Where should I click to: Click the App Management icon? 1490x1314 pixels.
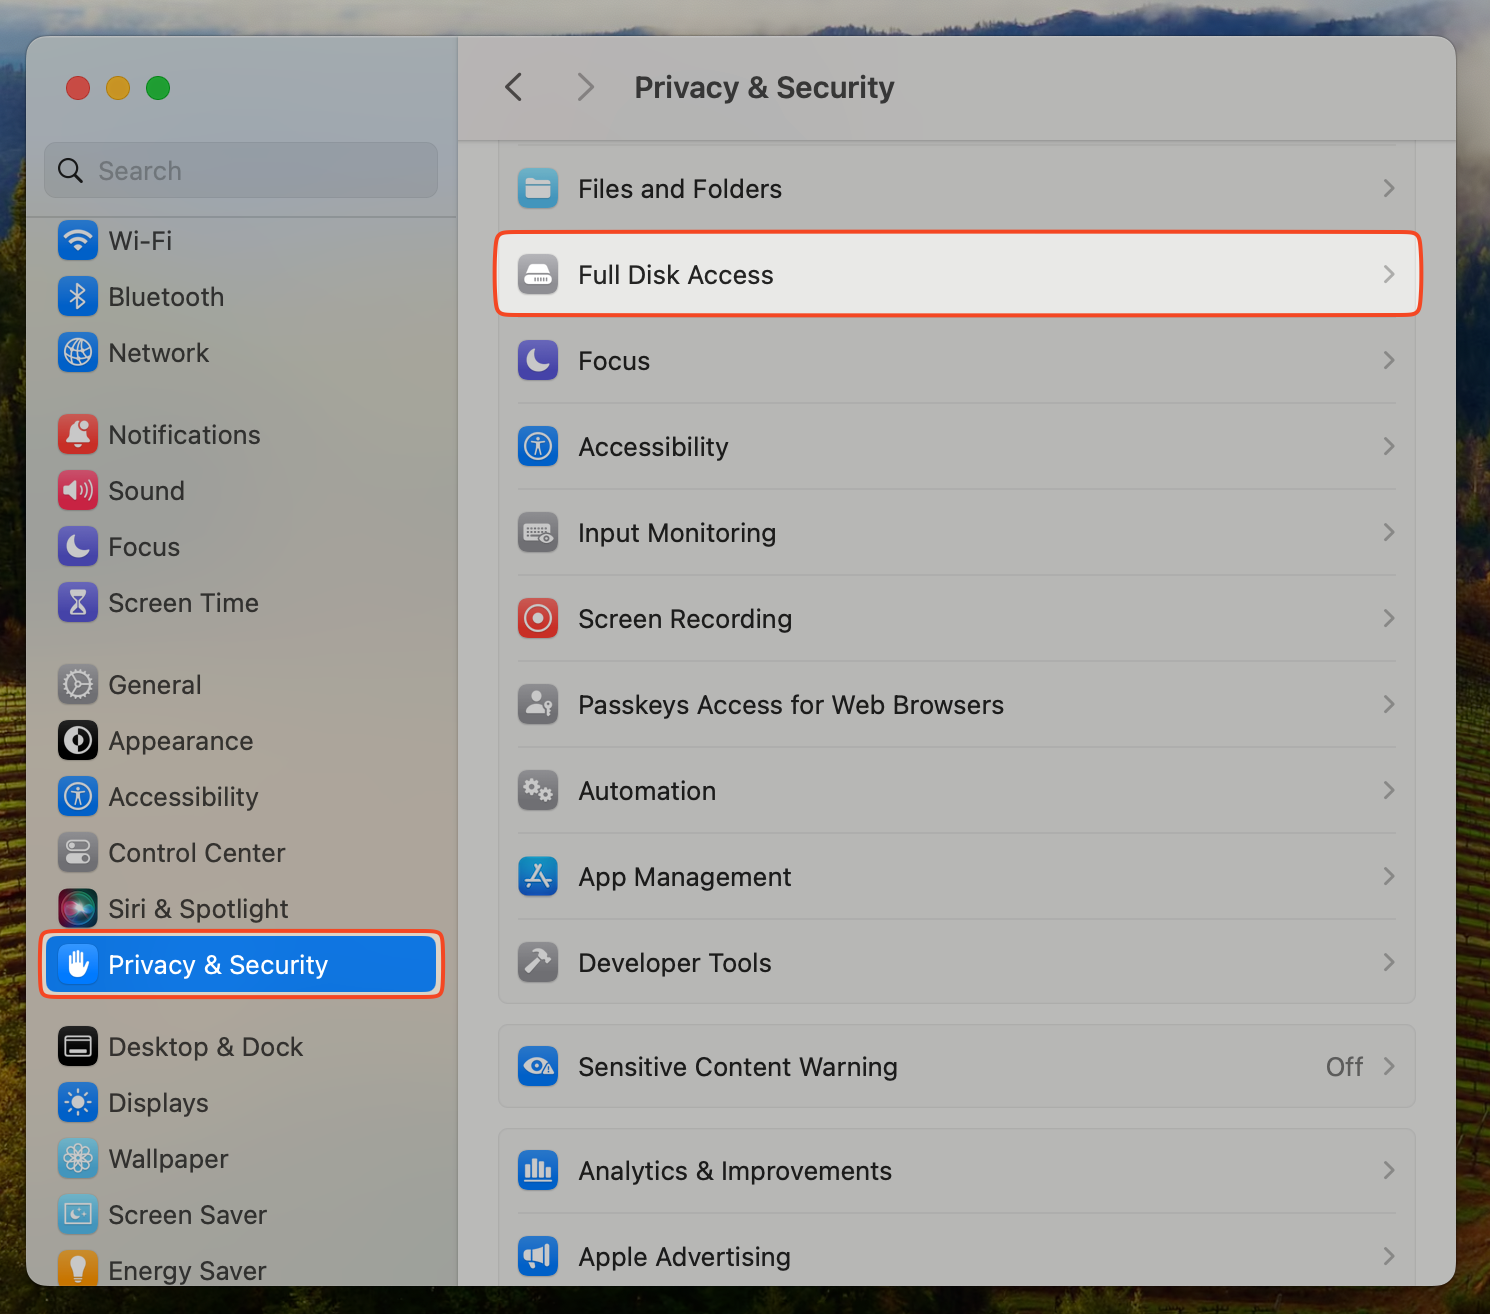(x=538, y=877)
